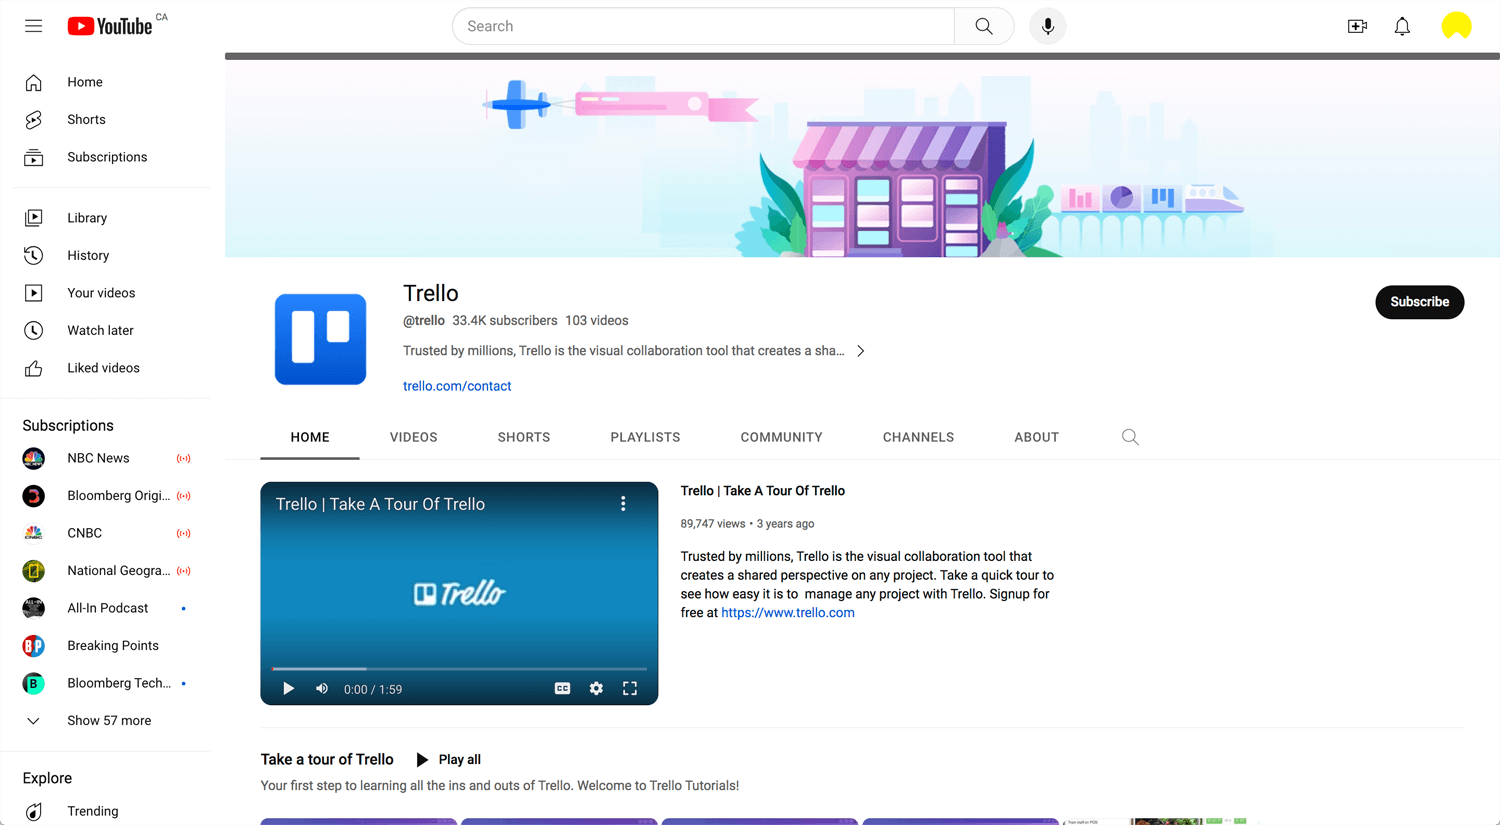Image resolution: width=1500 pixels, height=825 pixels.
Task: Open National Geographic subscription
Action: 106,570
